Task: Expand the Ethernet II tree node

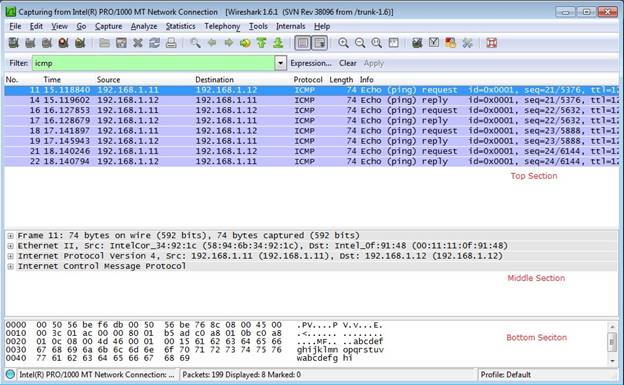Action: click(11, 246)
